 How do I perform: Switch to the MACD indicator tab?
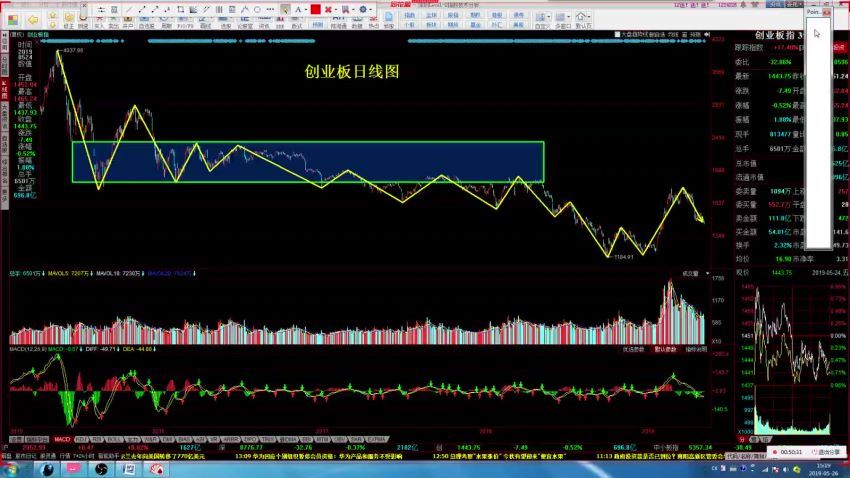click(x=62, y=439)
